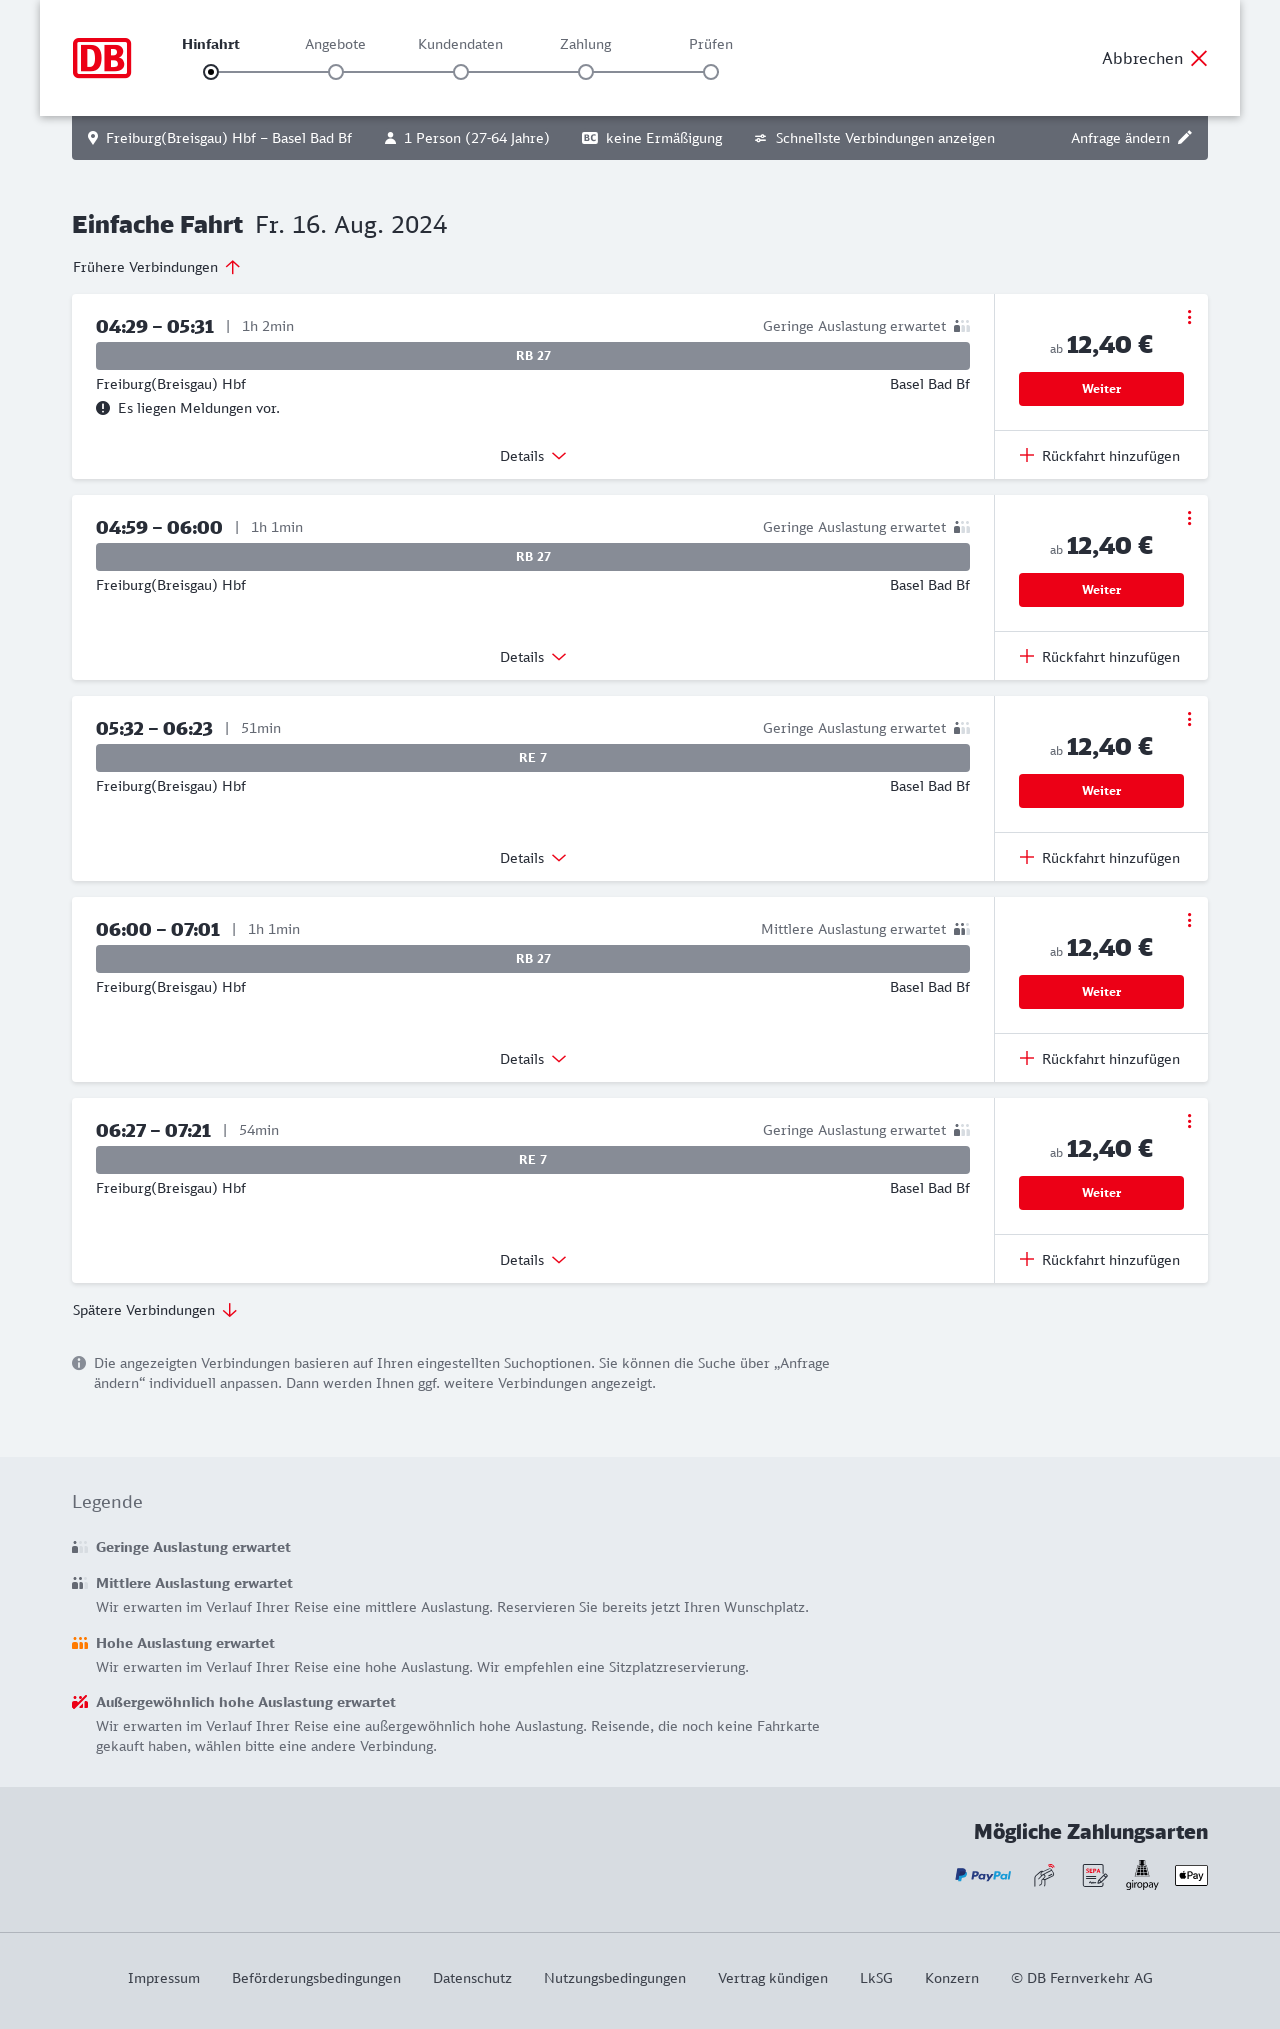1280x2029 pixels.
Task: Click the alert icon beside Es liegen Meldungen vor
Action: 103,408
